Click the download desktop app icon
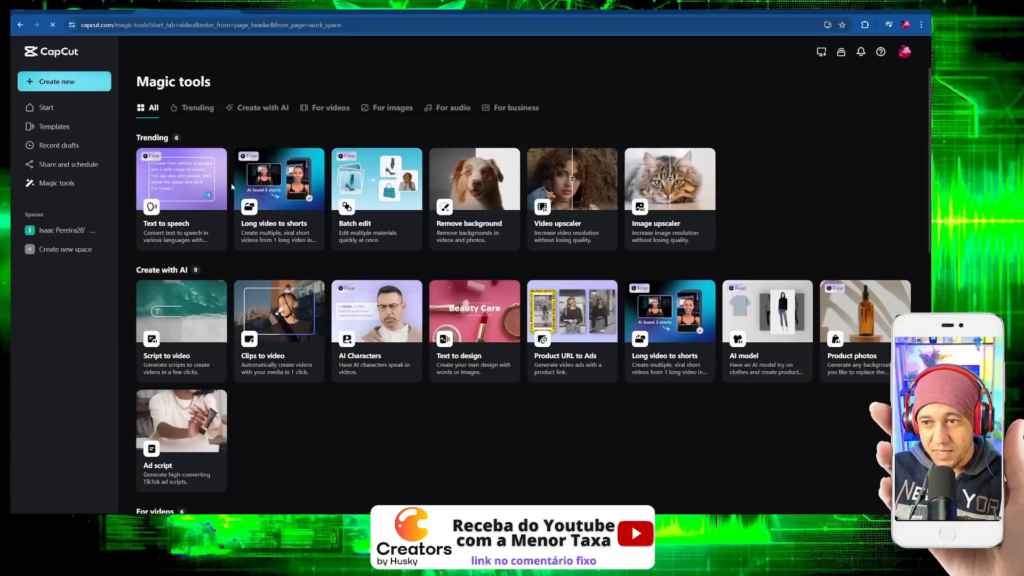 (821, 52)
